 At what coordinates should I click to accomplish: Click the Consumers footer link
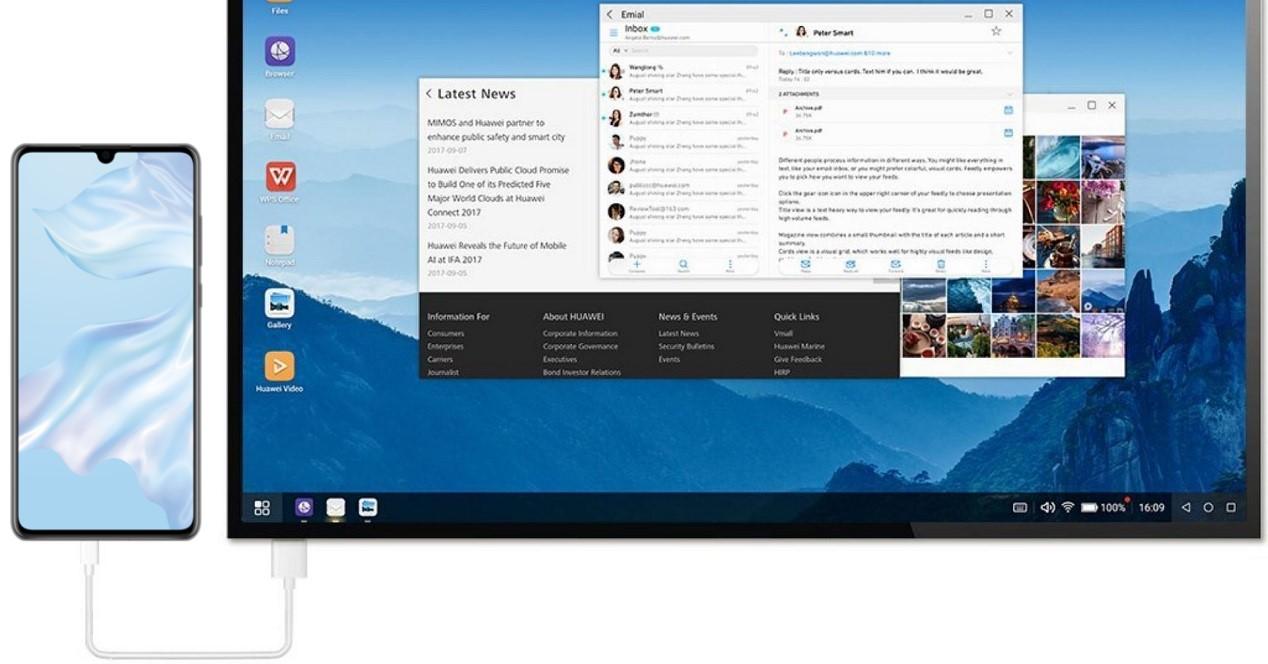(445, 333)
